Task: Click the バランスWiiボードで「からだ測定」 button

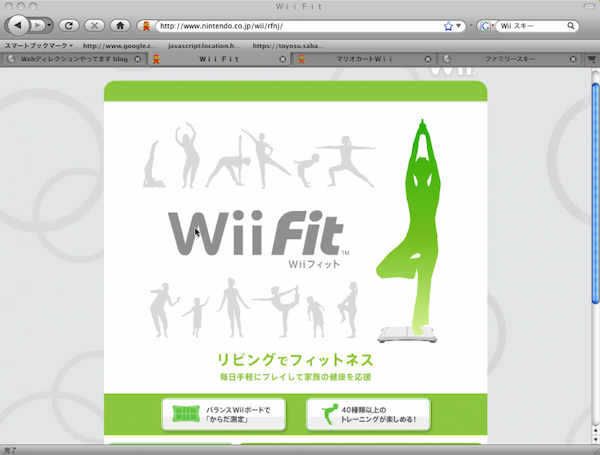Action: click(x=224, y=414)
